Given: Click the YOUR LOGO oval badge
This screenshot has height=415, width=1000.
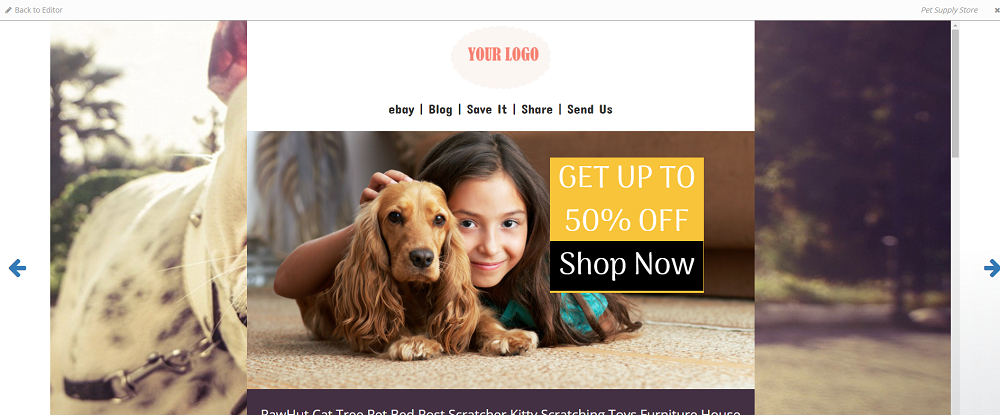Looking at the screenshot, I should pos(501,57).
